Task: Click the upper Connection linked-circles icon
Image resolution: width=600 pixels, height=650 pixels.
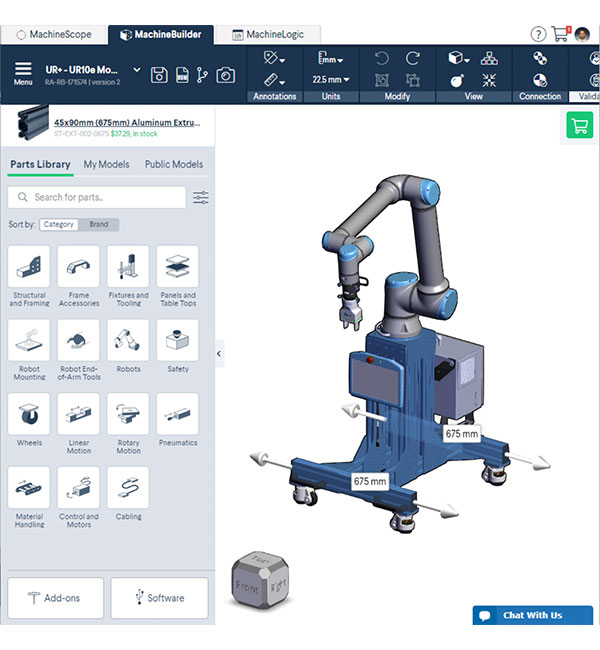Action: (x=540, y=58)
